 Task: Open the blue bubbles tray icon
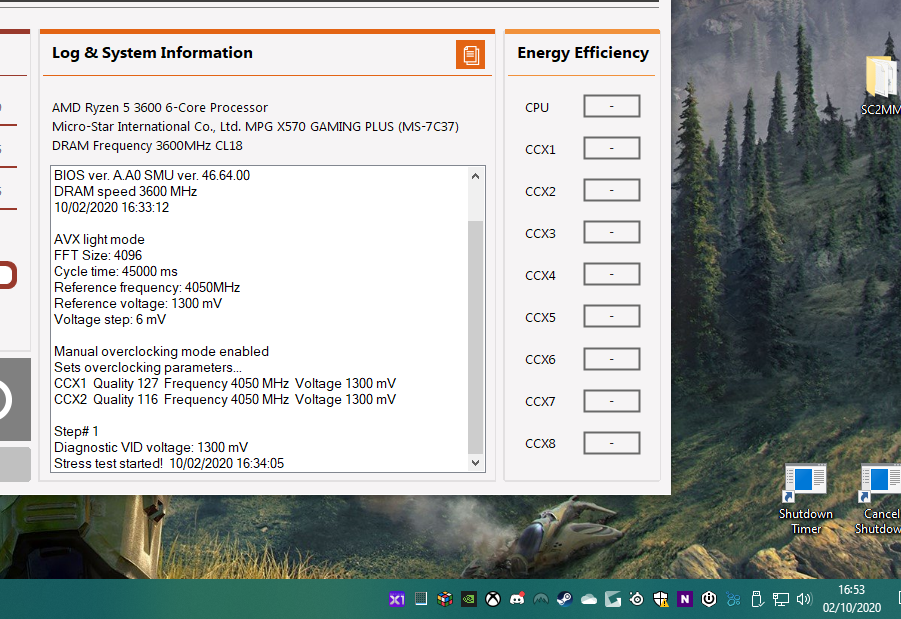pos(733,599)
